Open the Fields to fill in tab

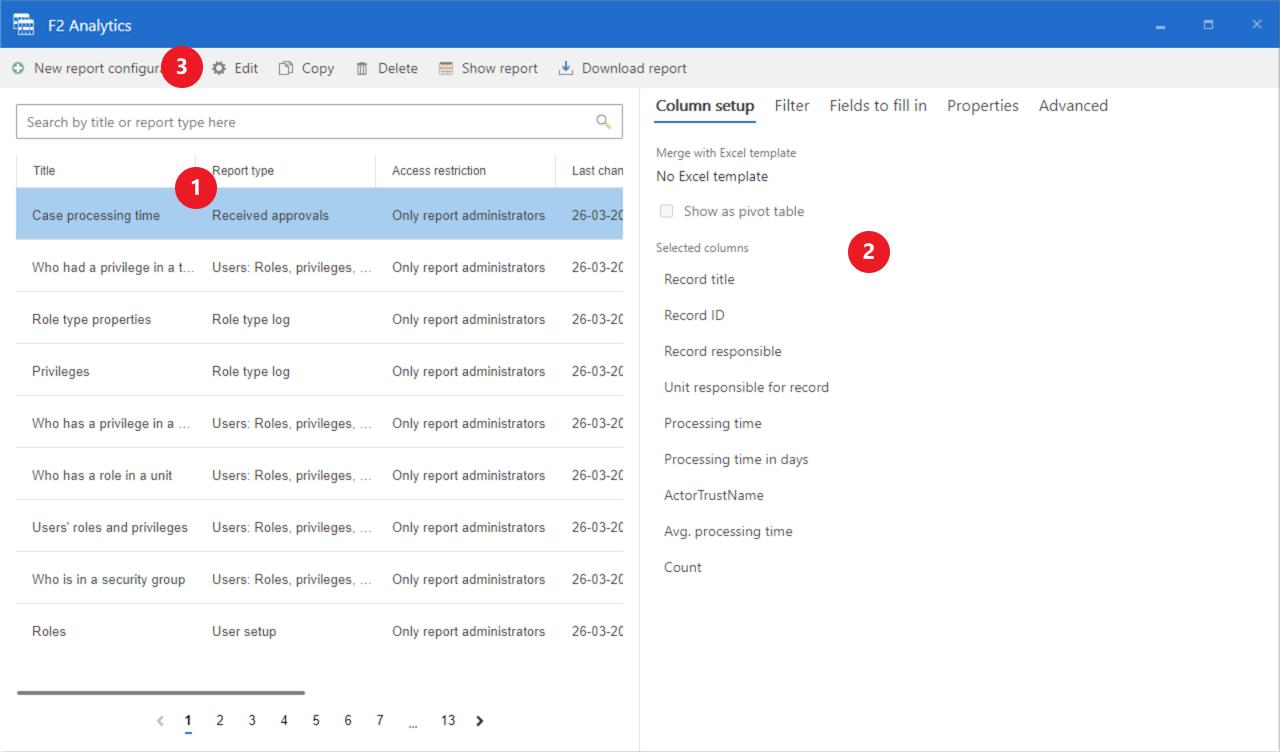click(877, 106)
